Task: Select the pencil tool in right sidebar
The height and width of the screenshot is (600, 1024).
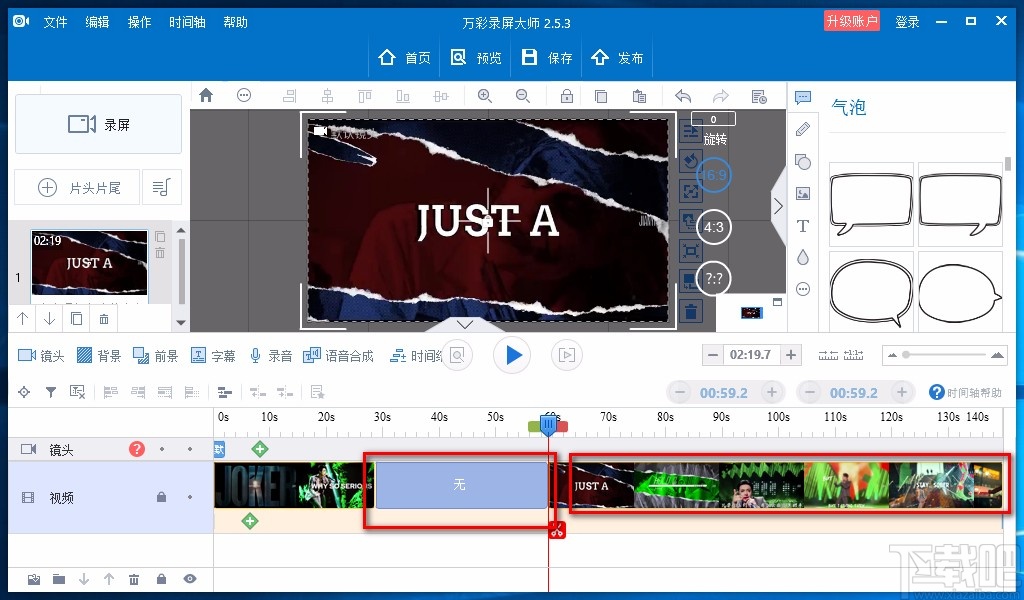Action: [803, 129]
